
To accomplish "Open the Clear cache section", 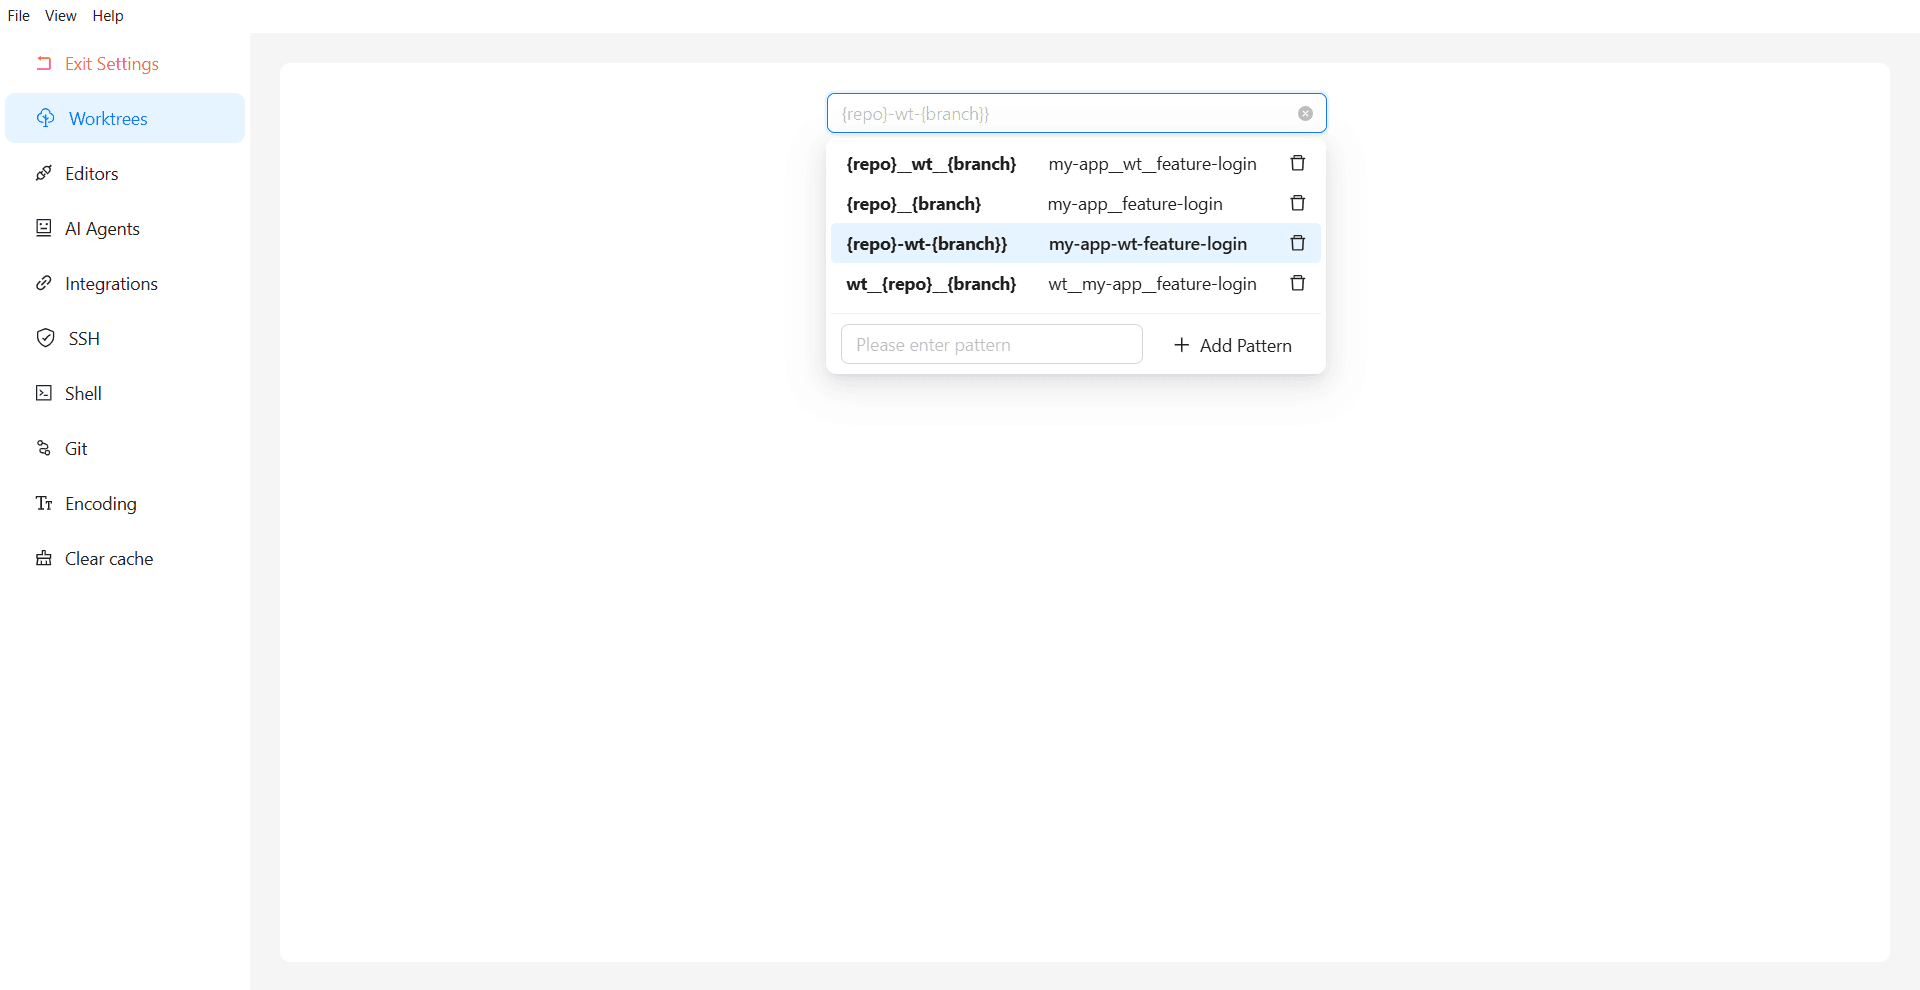I will coord(125,558).
